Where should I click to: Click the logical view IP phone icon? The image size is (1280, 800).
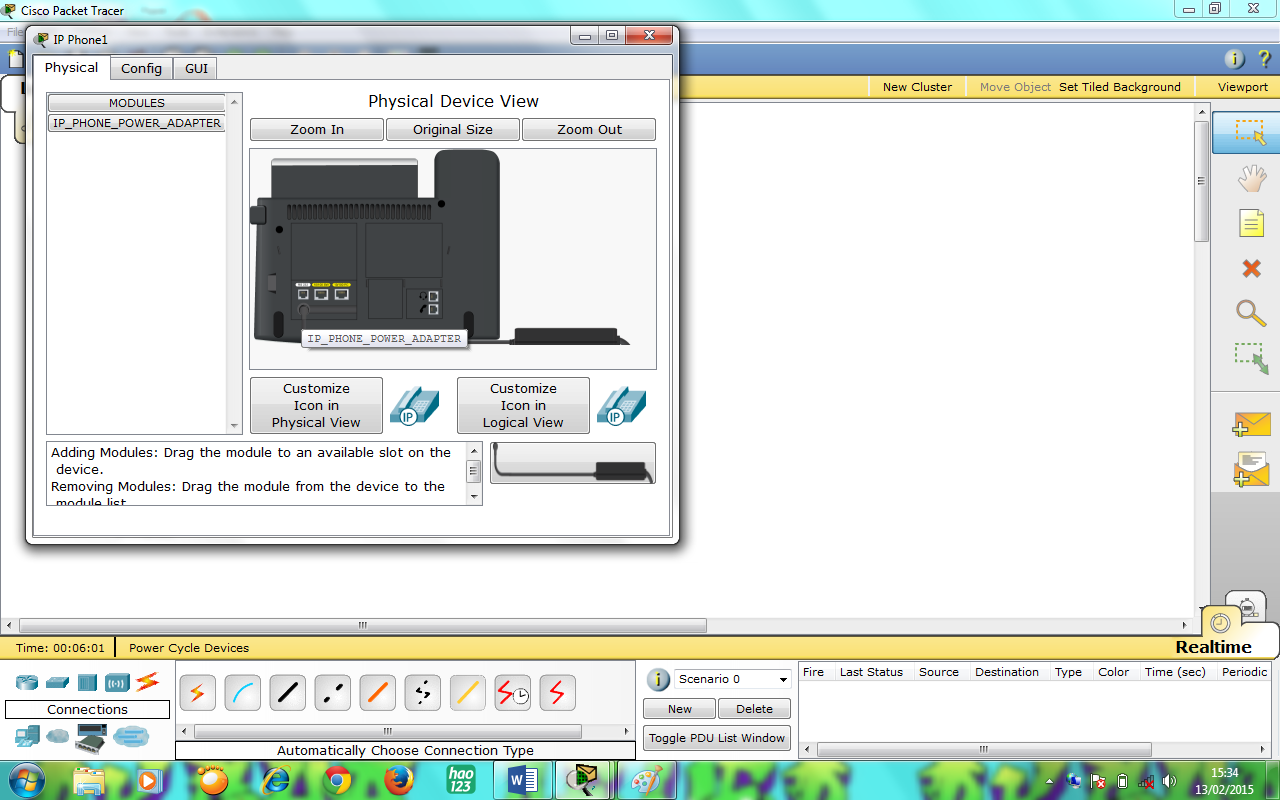(621, 405)
